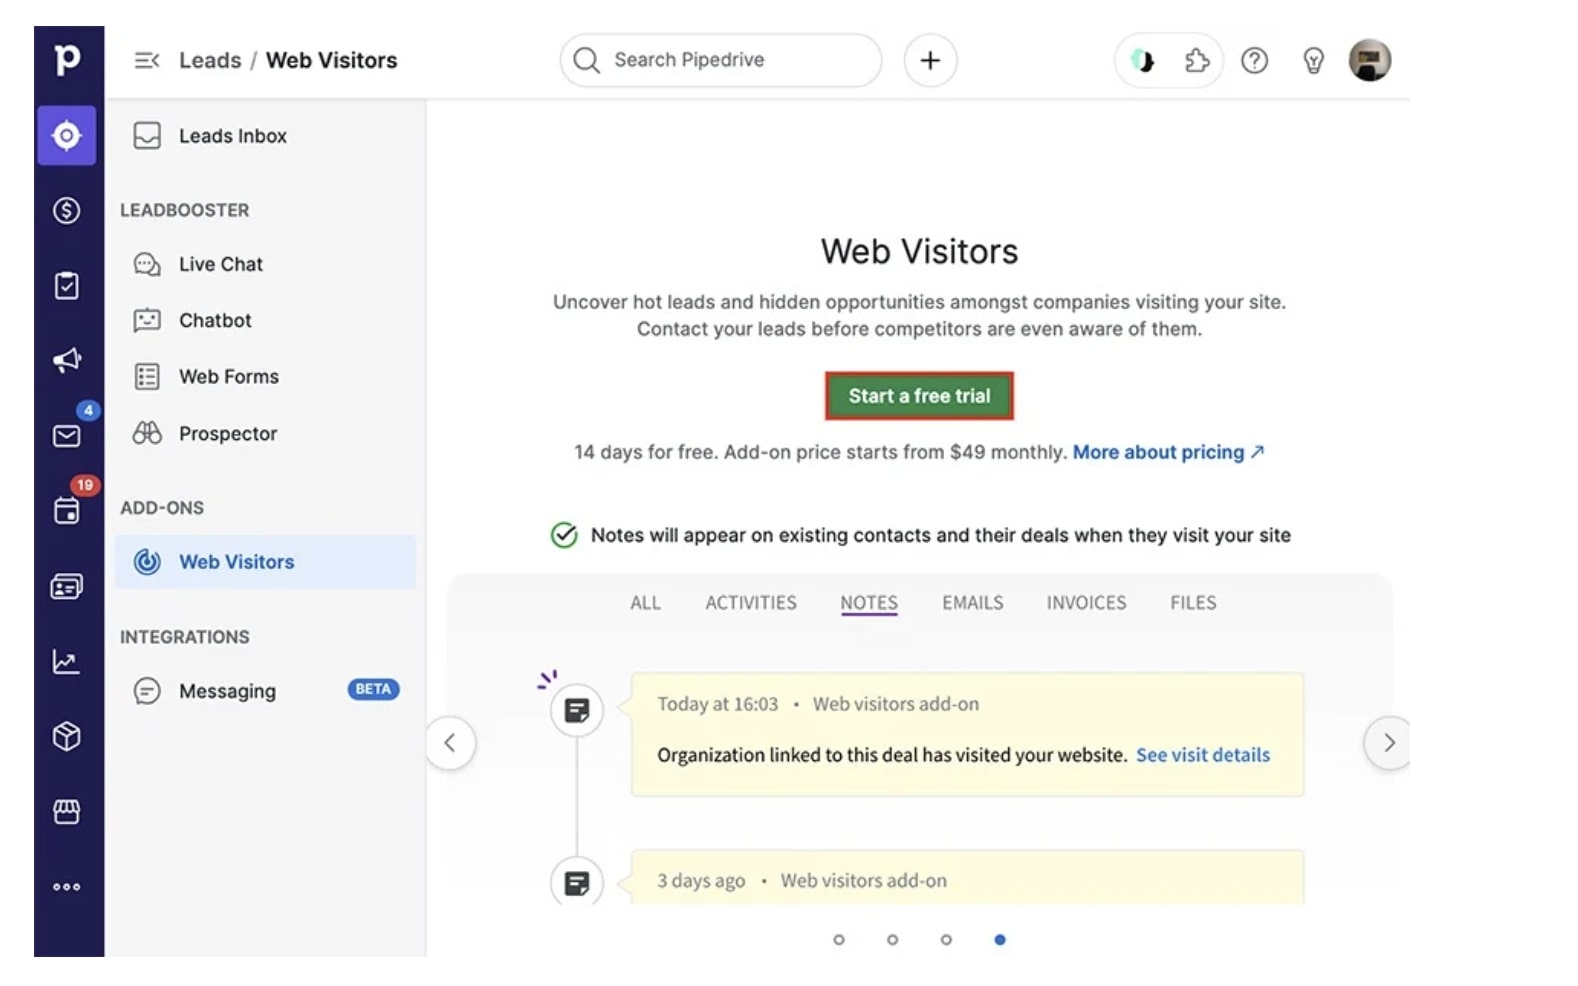Click the Web Visitors breadcrumb title
This screenshot has height=986, width=1578.
(x=331, y=61)
